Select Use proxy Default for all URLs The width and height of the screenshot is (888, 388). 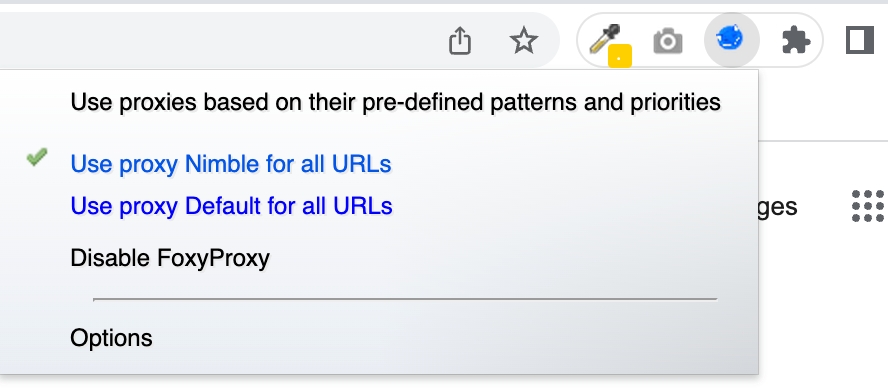231,206
